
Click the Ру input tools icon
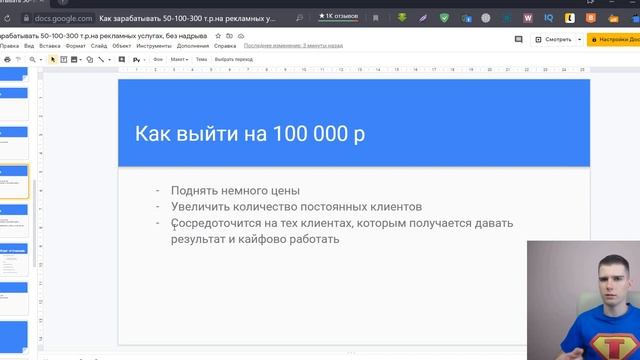(x=136, y=60)
